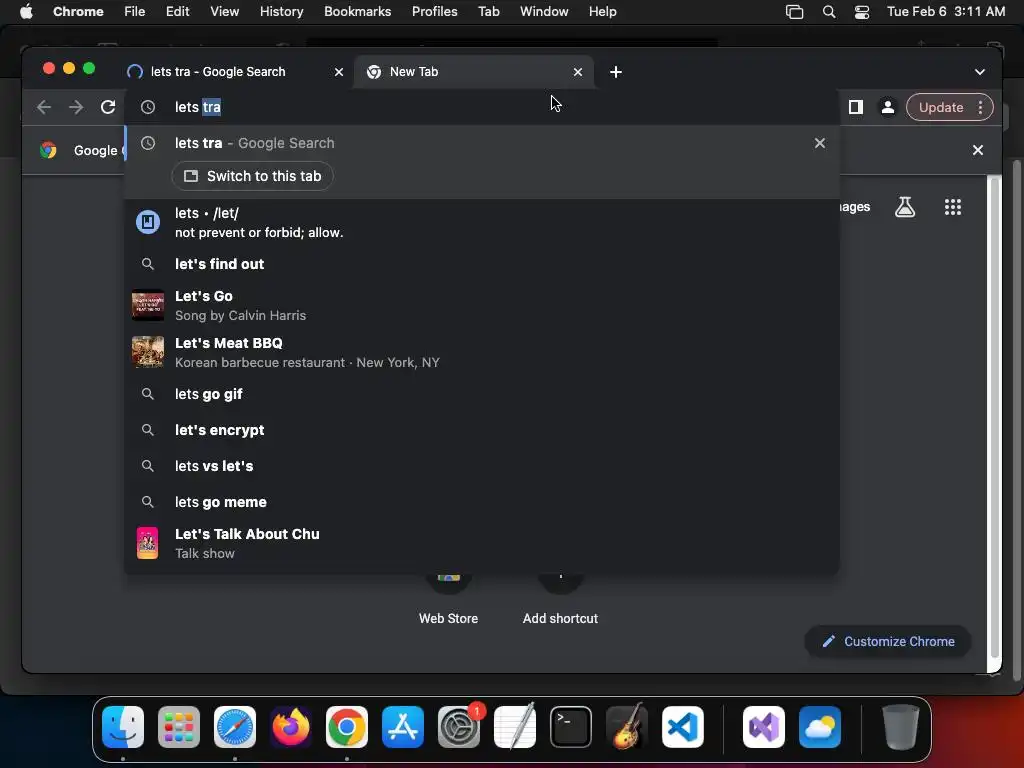This screenshot has height=768, width=1024.
Task: Open Control Center in menu bar
Action: pyautogui.click(x=862, y=12)
